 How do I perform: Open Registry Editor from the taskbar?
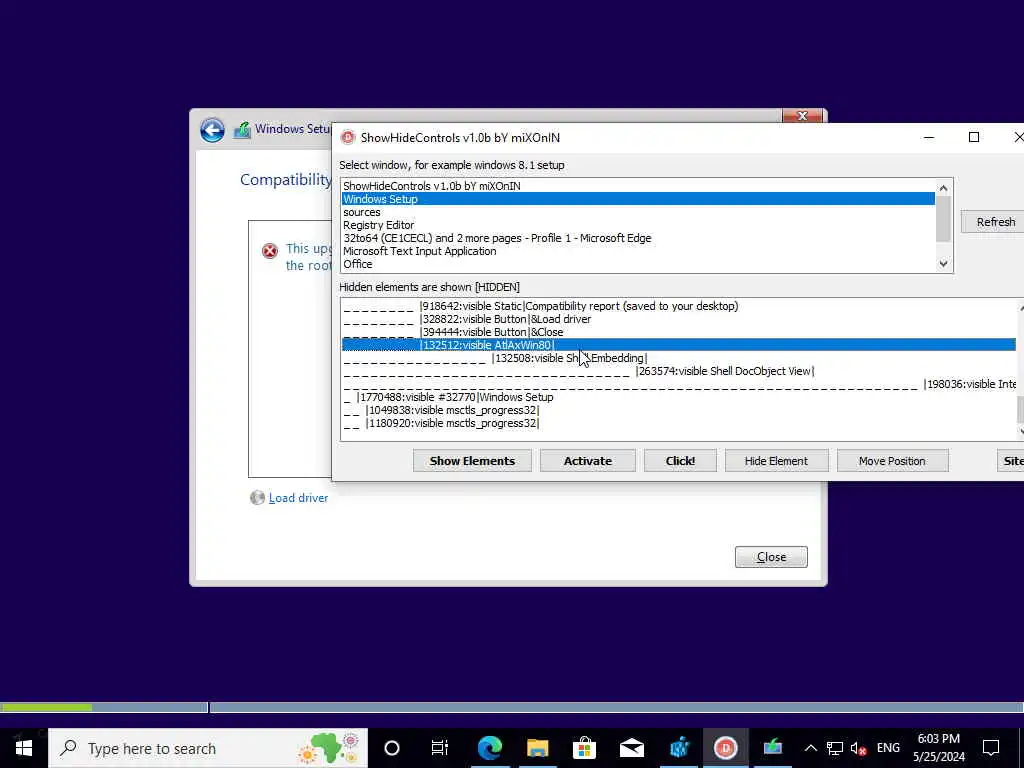coord(679,748)
